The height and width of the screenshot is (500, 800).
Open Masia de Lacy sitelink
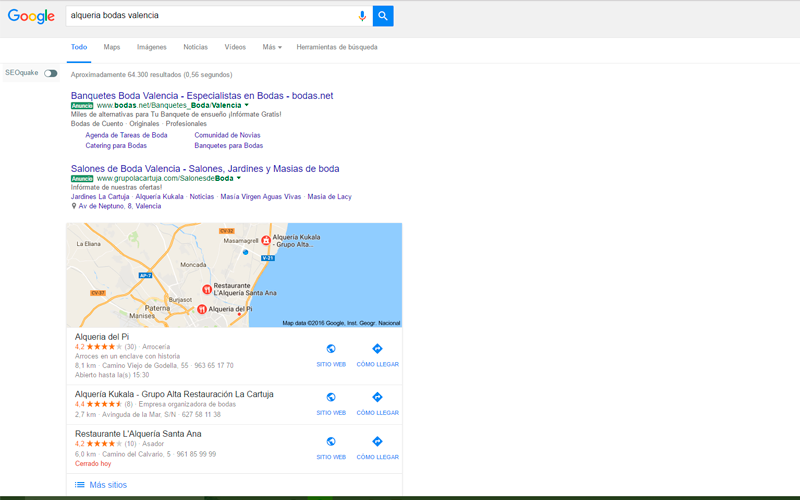point(330,196)
